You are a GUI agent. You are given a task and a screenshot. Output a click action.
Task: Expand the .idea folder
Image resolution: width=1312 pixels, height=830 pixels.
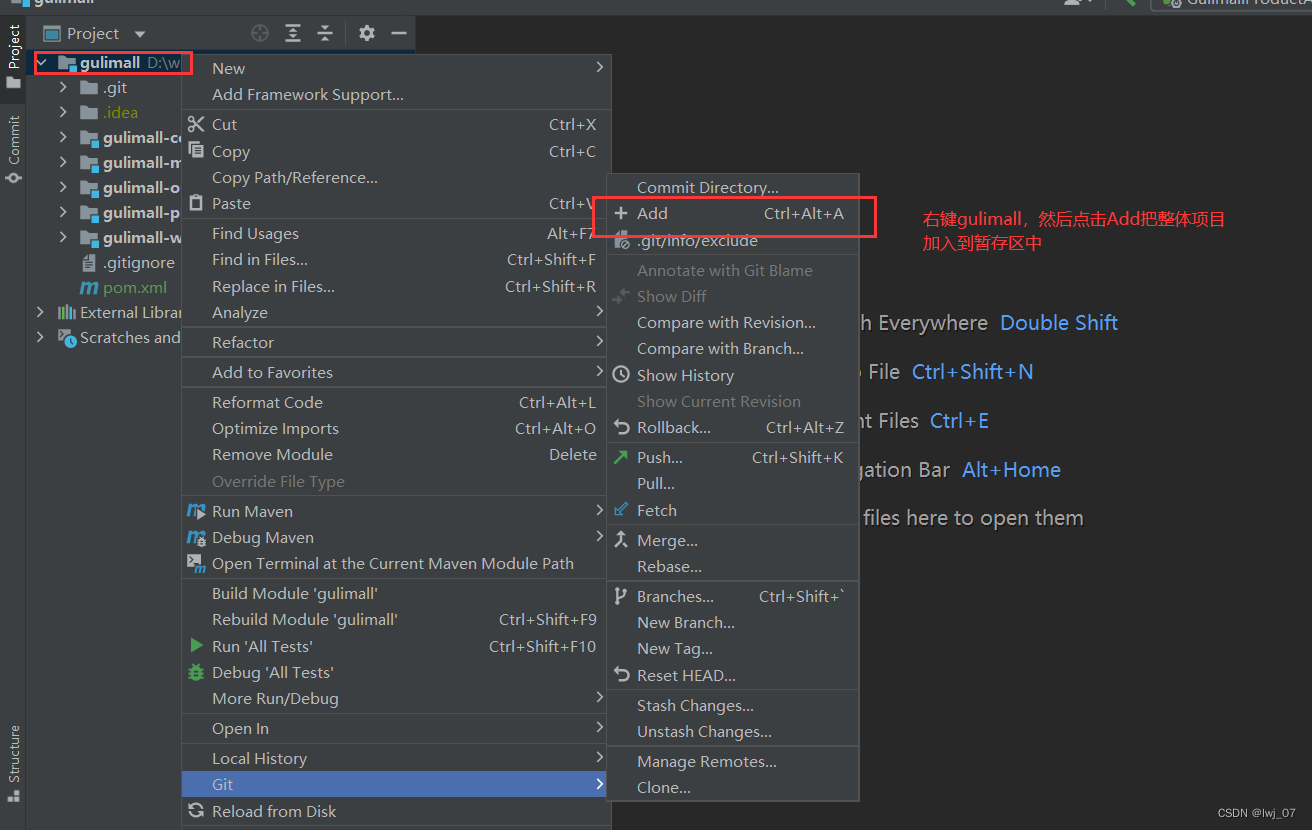pyautogui.click(x=63, y=113)
